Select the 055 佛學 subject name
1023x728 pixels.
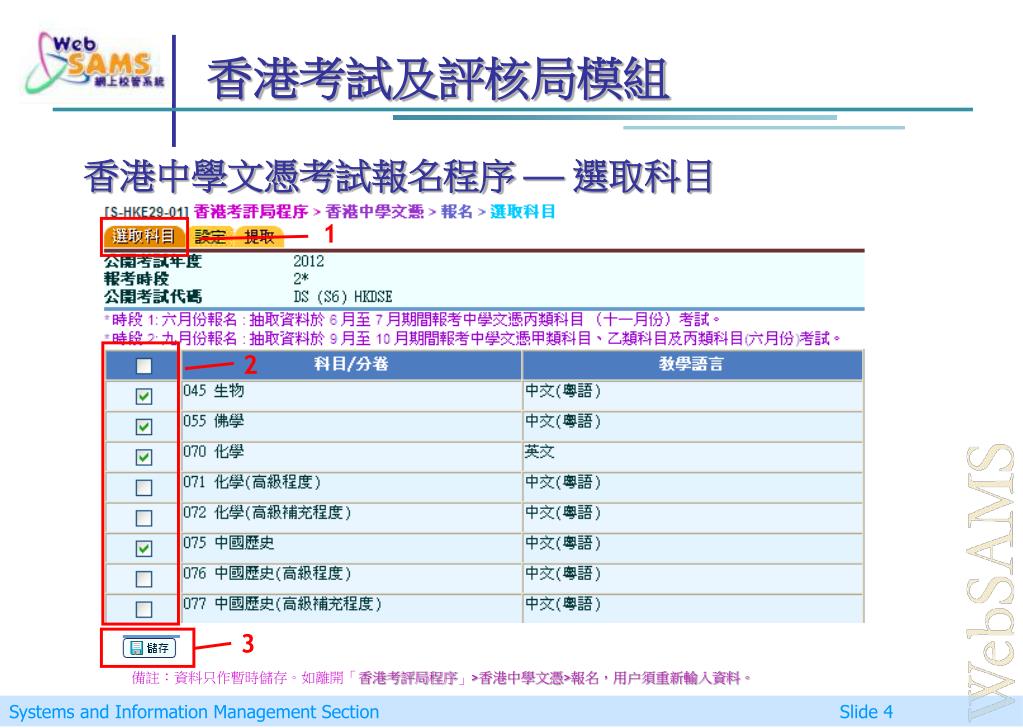(x=214, y=421)
